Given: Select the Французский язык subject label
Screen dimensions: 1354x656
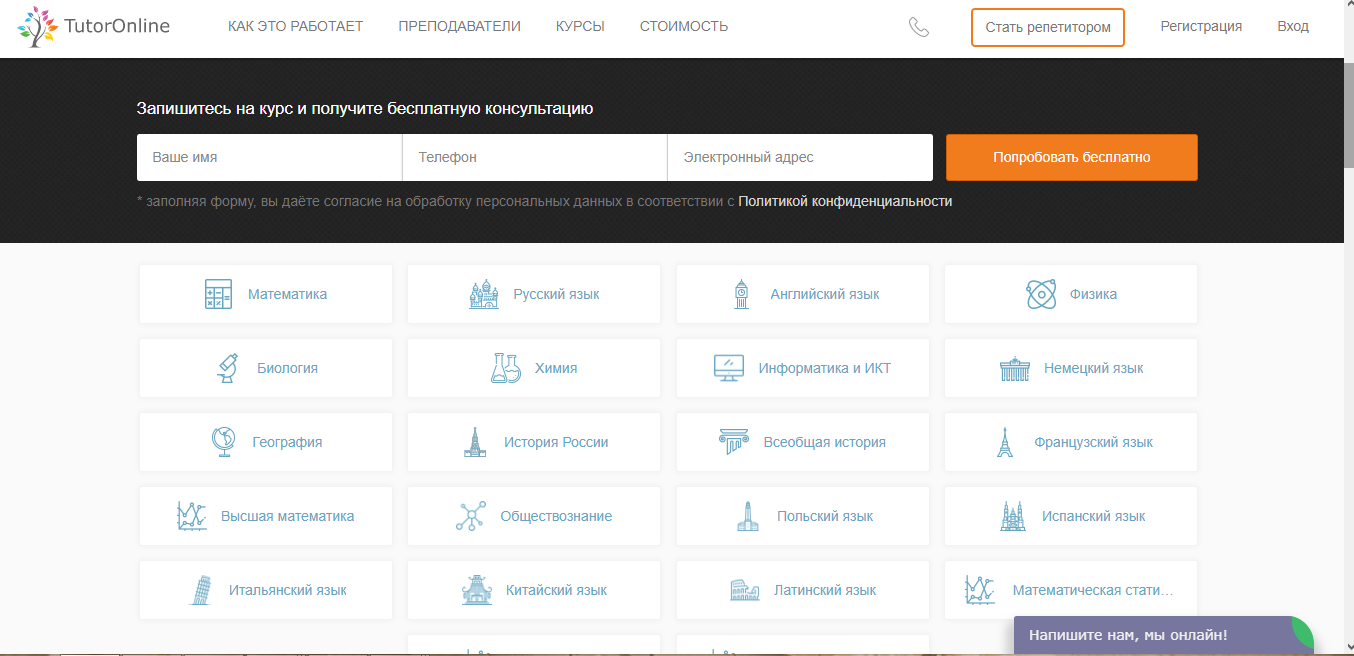Looking at the screenshot, I should point(1094,442).
